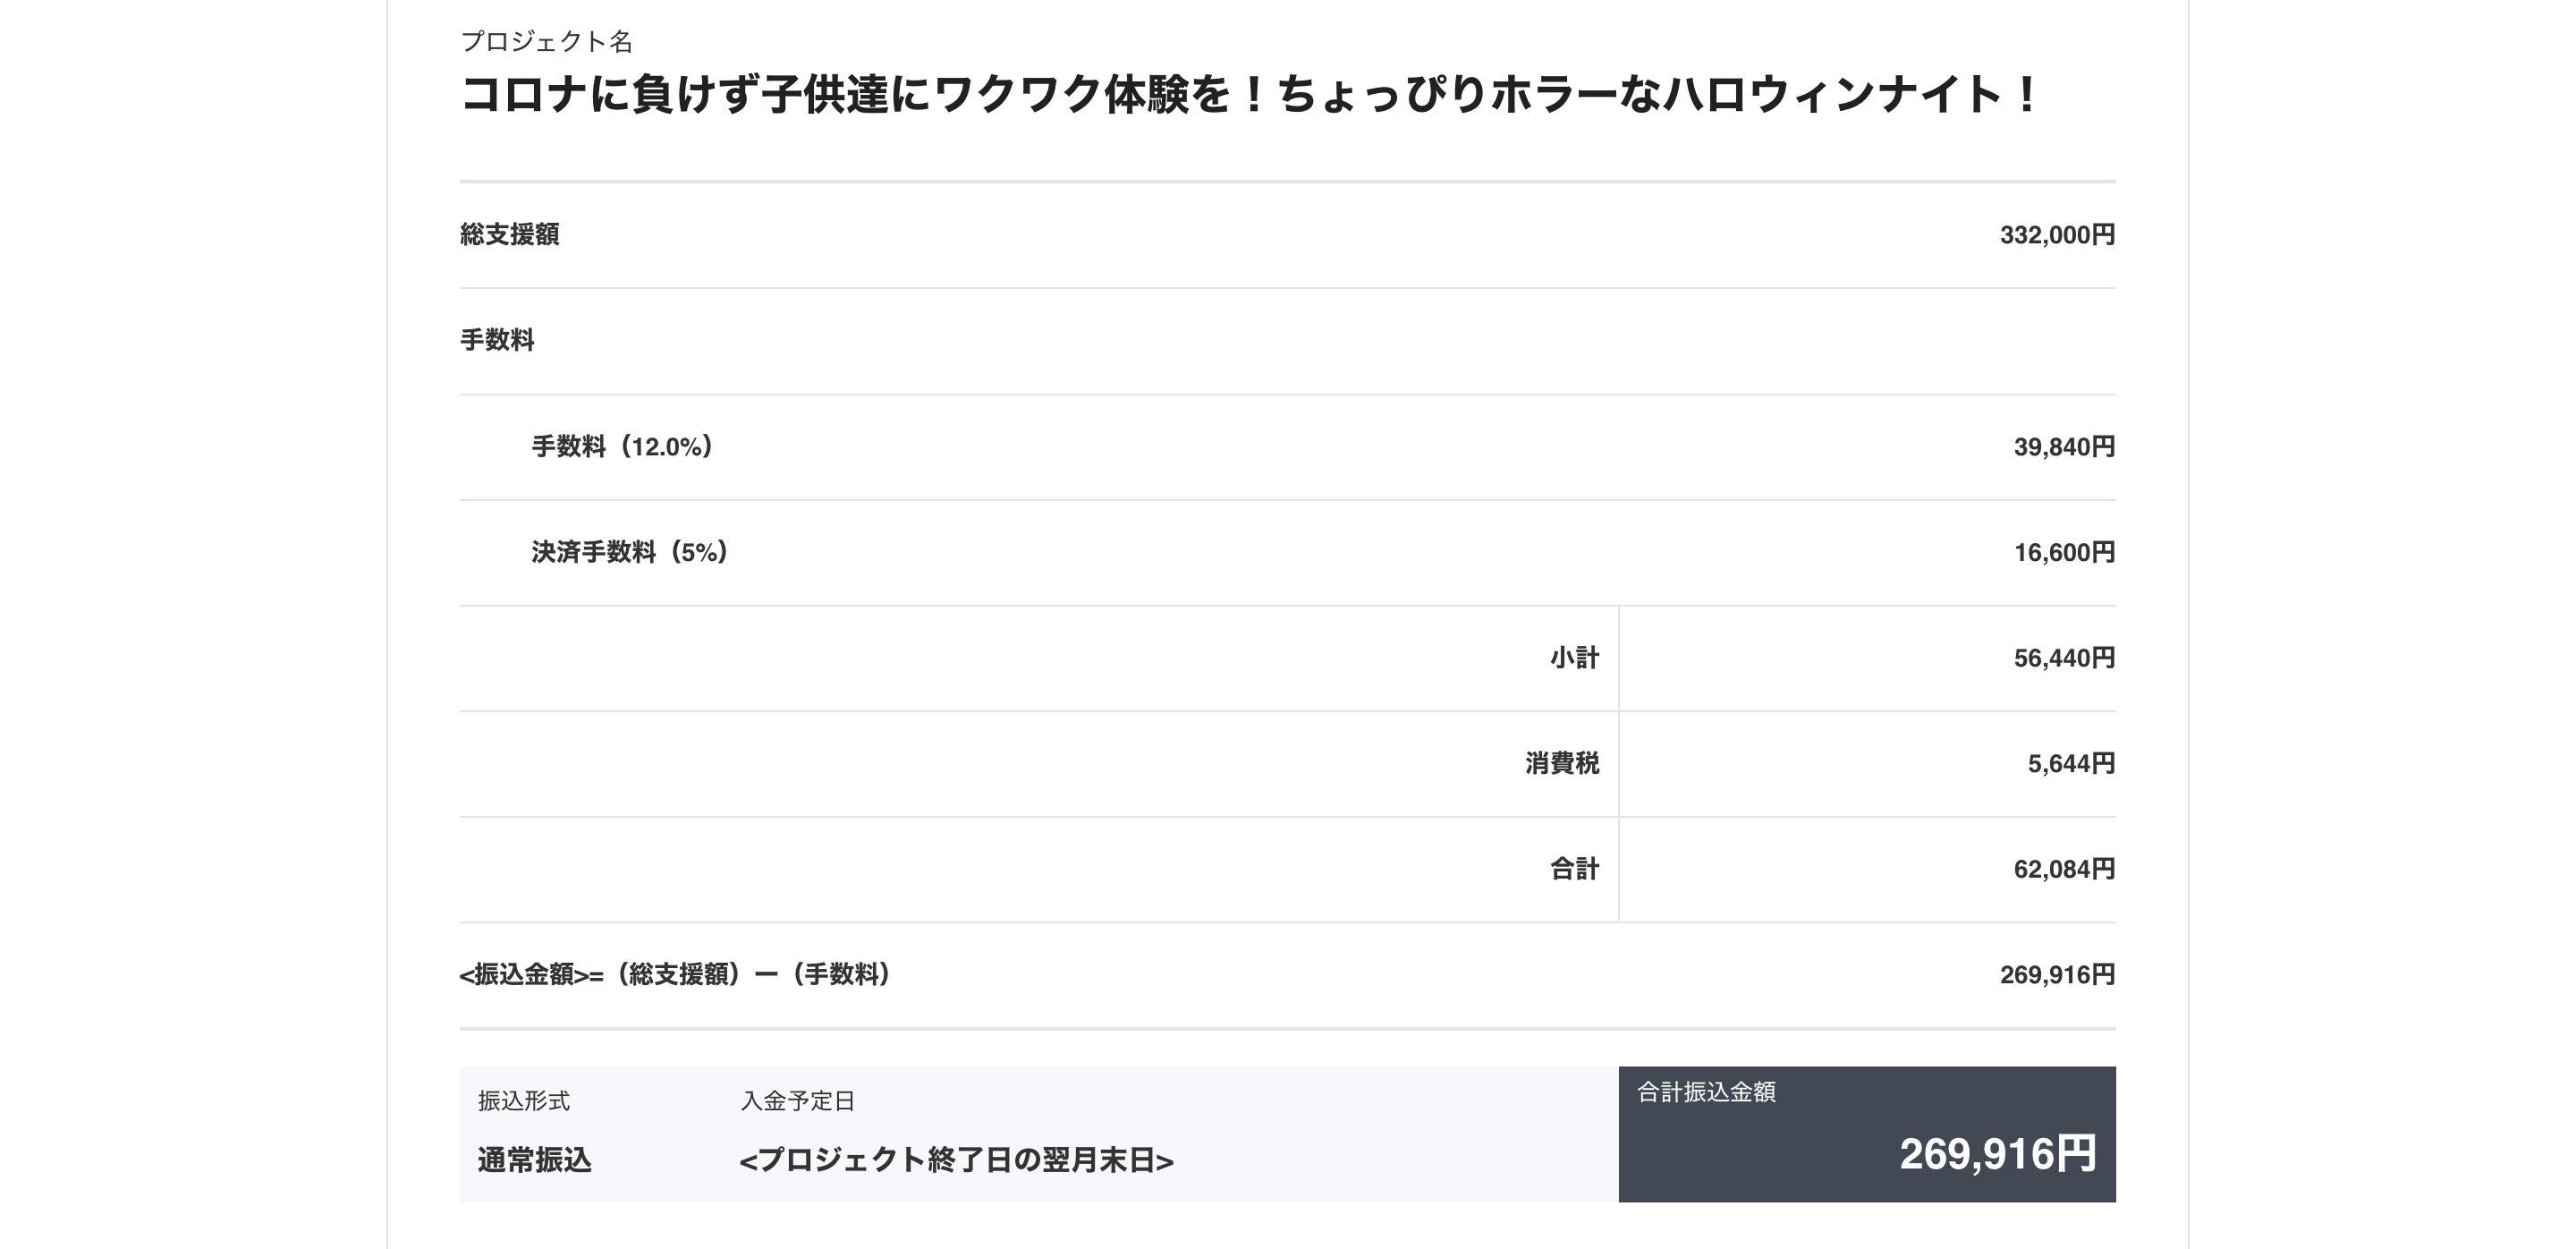The height and width of the screenshot is (1249, 2576).
Task: Click the 合計 label in fee table
Action: 1574,869
